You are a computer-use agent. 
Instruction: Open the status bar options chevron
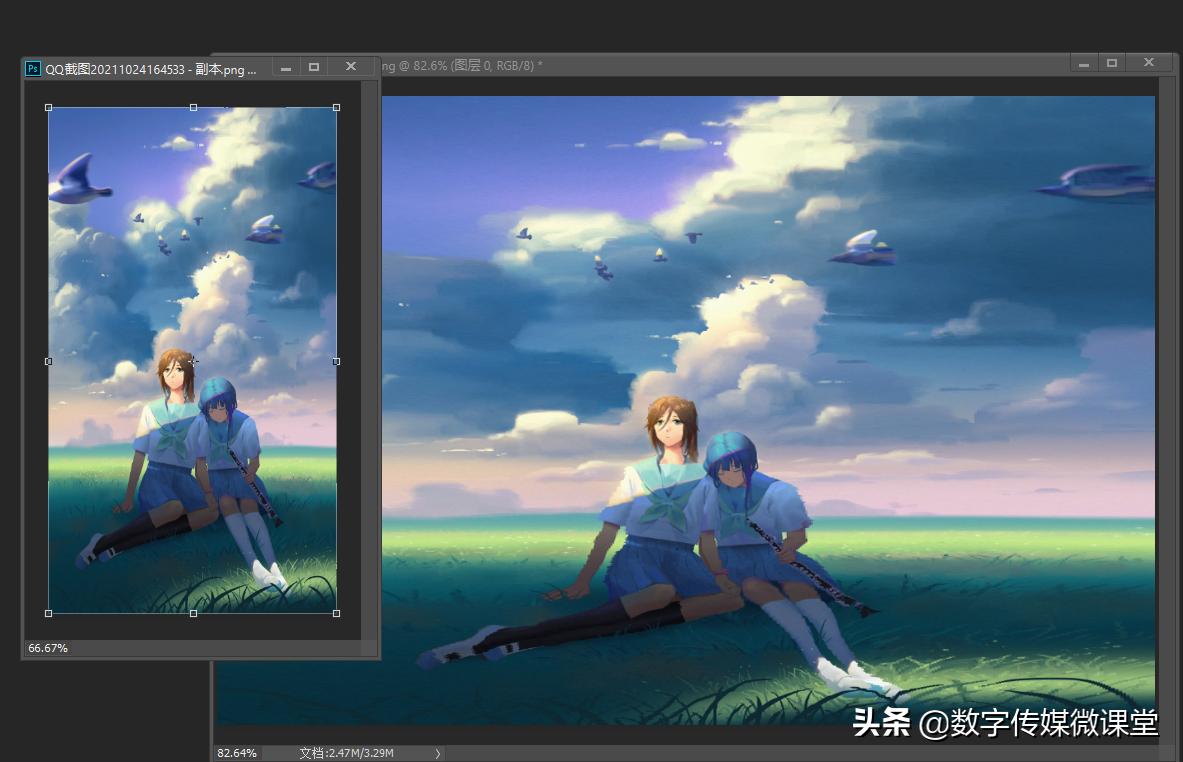tap(437, 754)
